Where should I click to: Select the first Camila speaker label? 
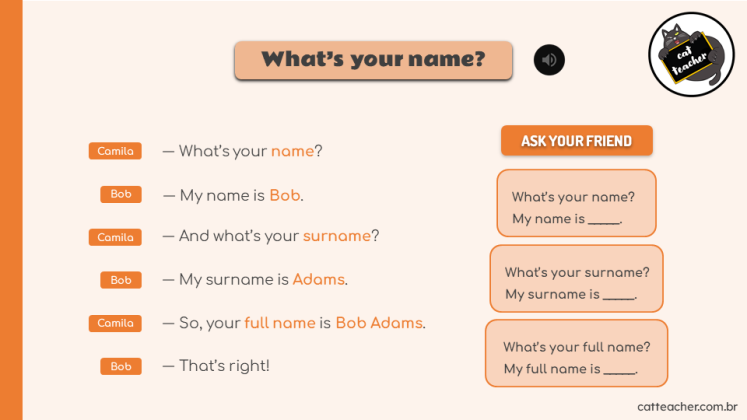pos(115,151)
